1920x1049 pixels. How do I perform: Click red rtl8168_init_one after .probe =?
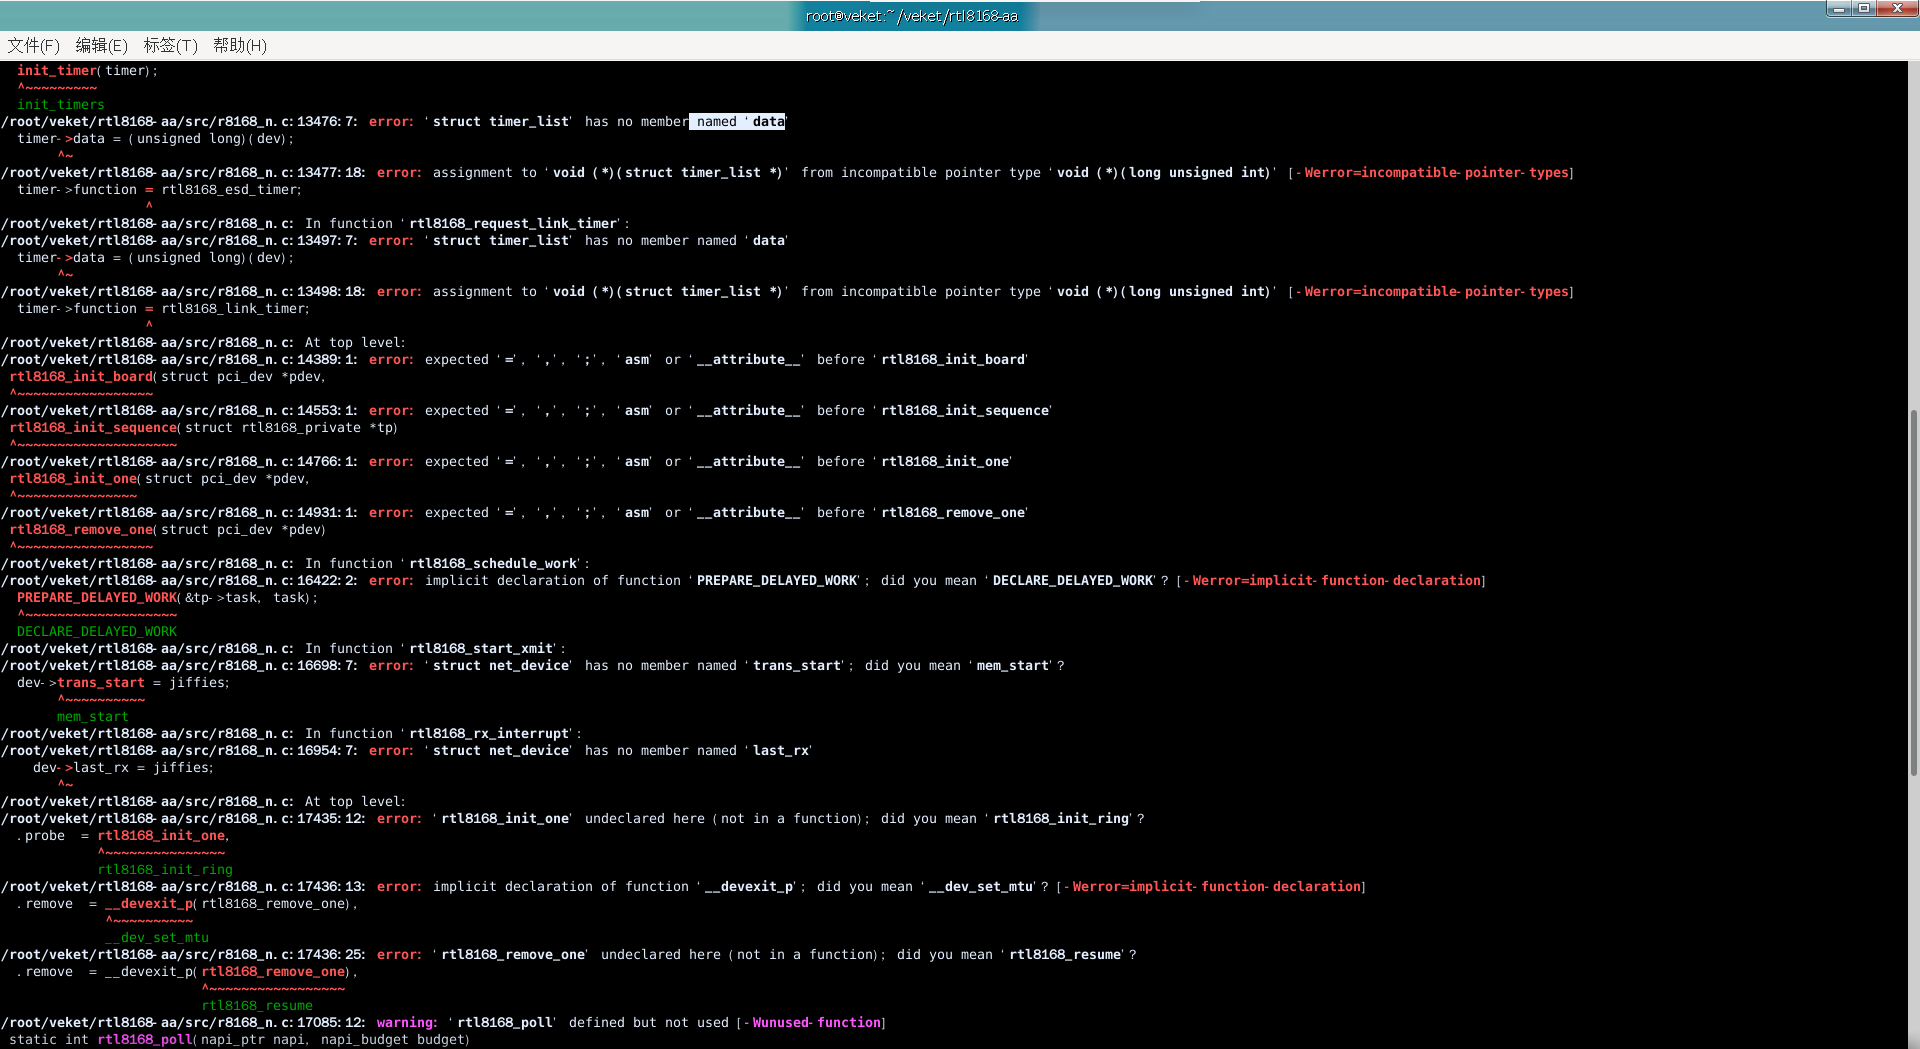pos(161,836)
